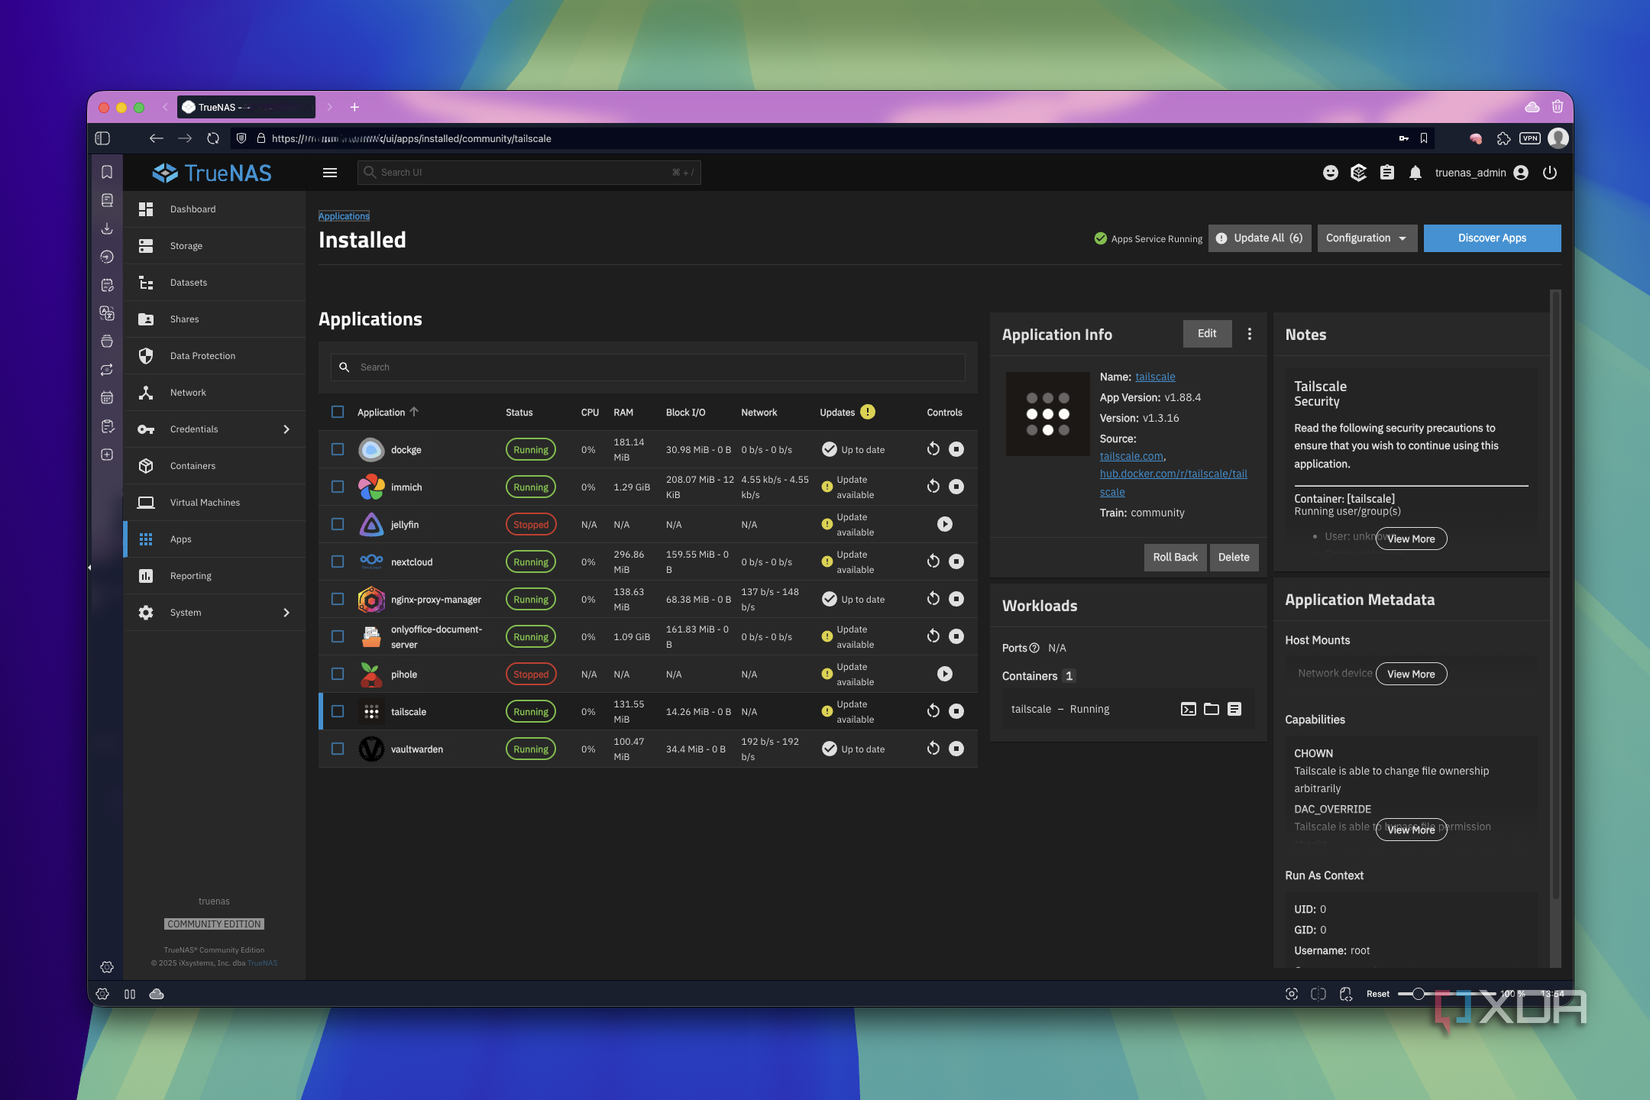1650x1100 pixels.
Task: Browse tailscale container files via folder icon
Action: tap(1211, 708)
